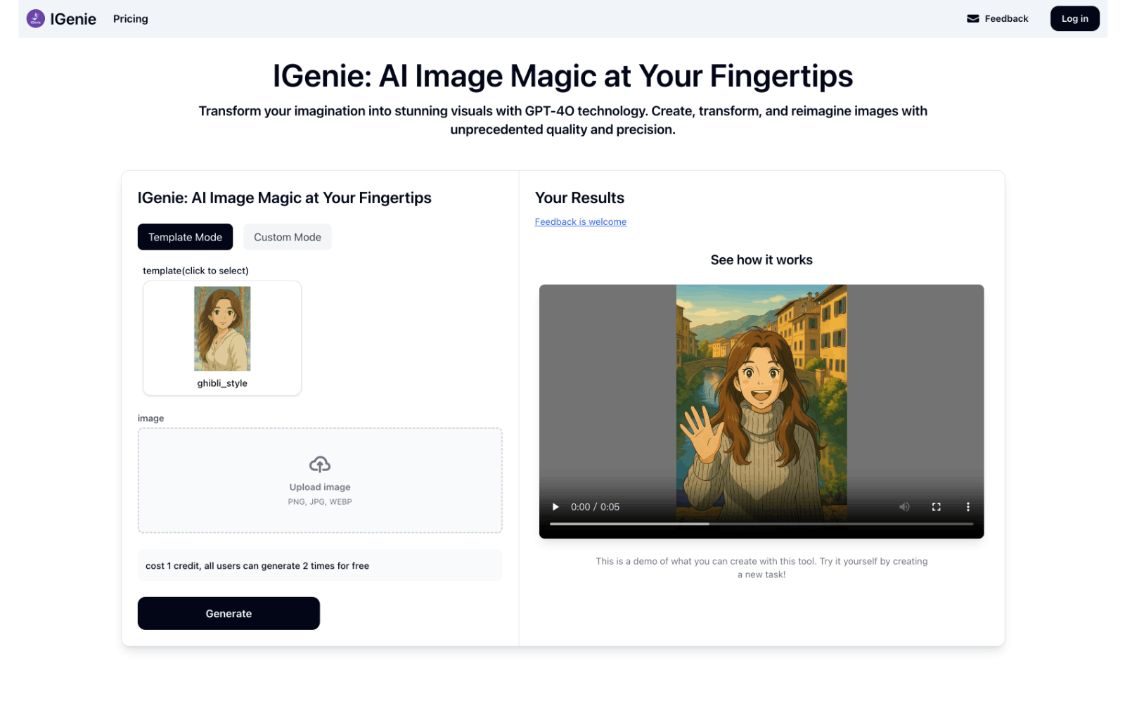The image size is (1125, 706).
Task: Click the Feedback envelope icon
Action: pyautogui.click(x=971, y=18)
